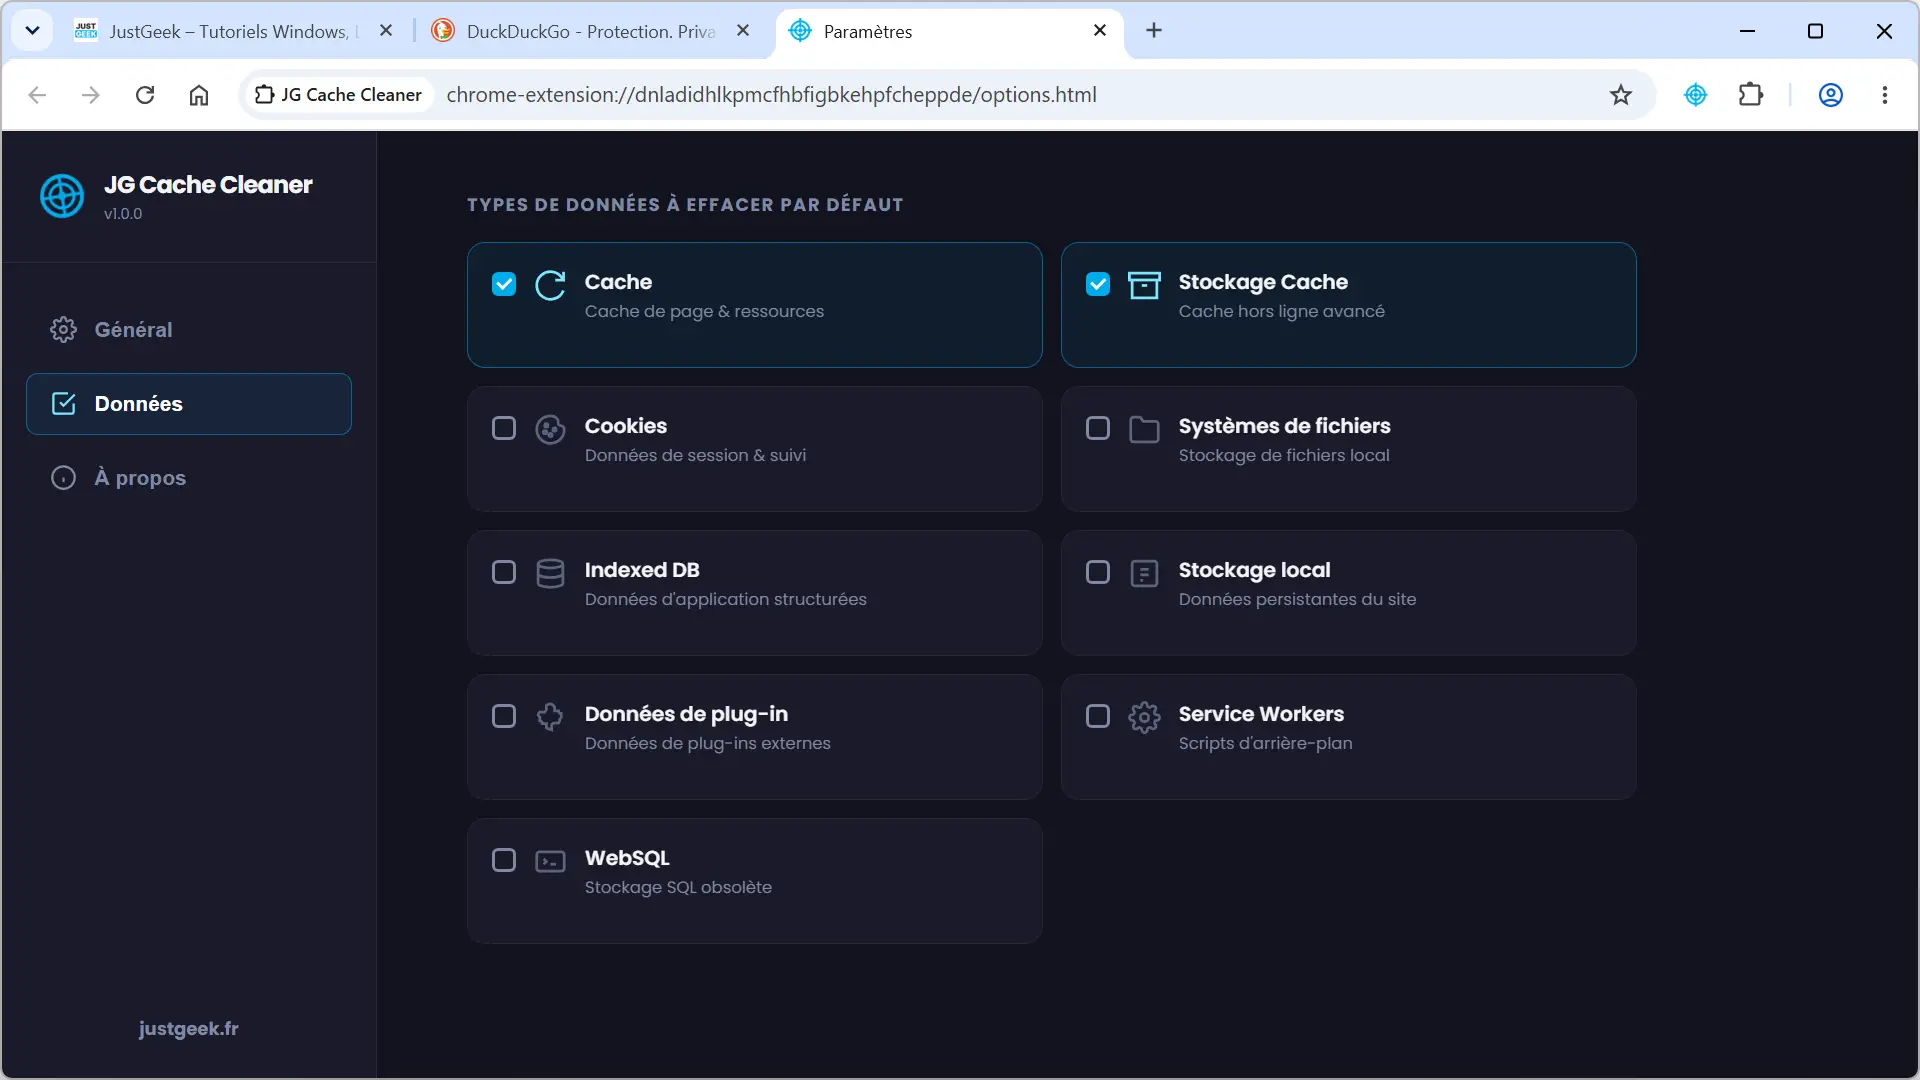Enable the Données de plug-in checkbox
Image resolution: width=1920 pixels, height=1080 pixels.
pyautogui.click(x=504, y=716)
